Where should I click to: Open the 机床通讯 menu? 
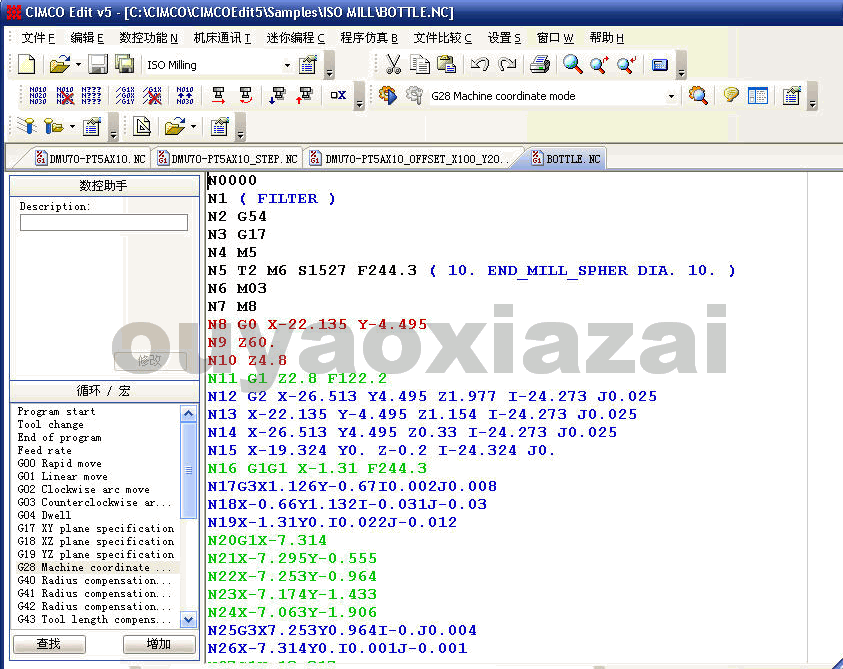pos(222,38)
